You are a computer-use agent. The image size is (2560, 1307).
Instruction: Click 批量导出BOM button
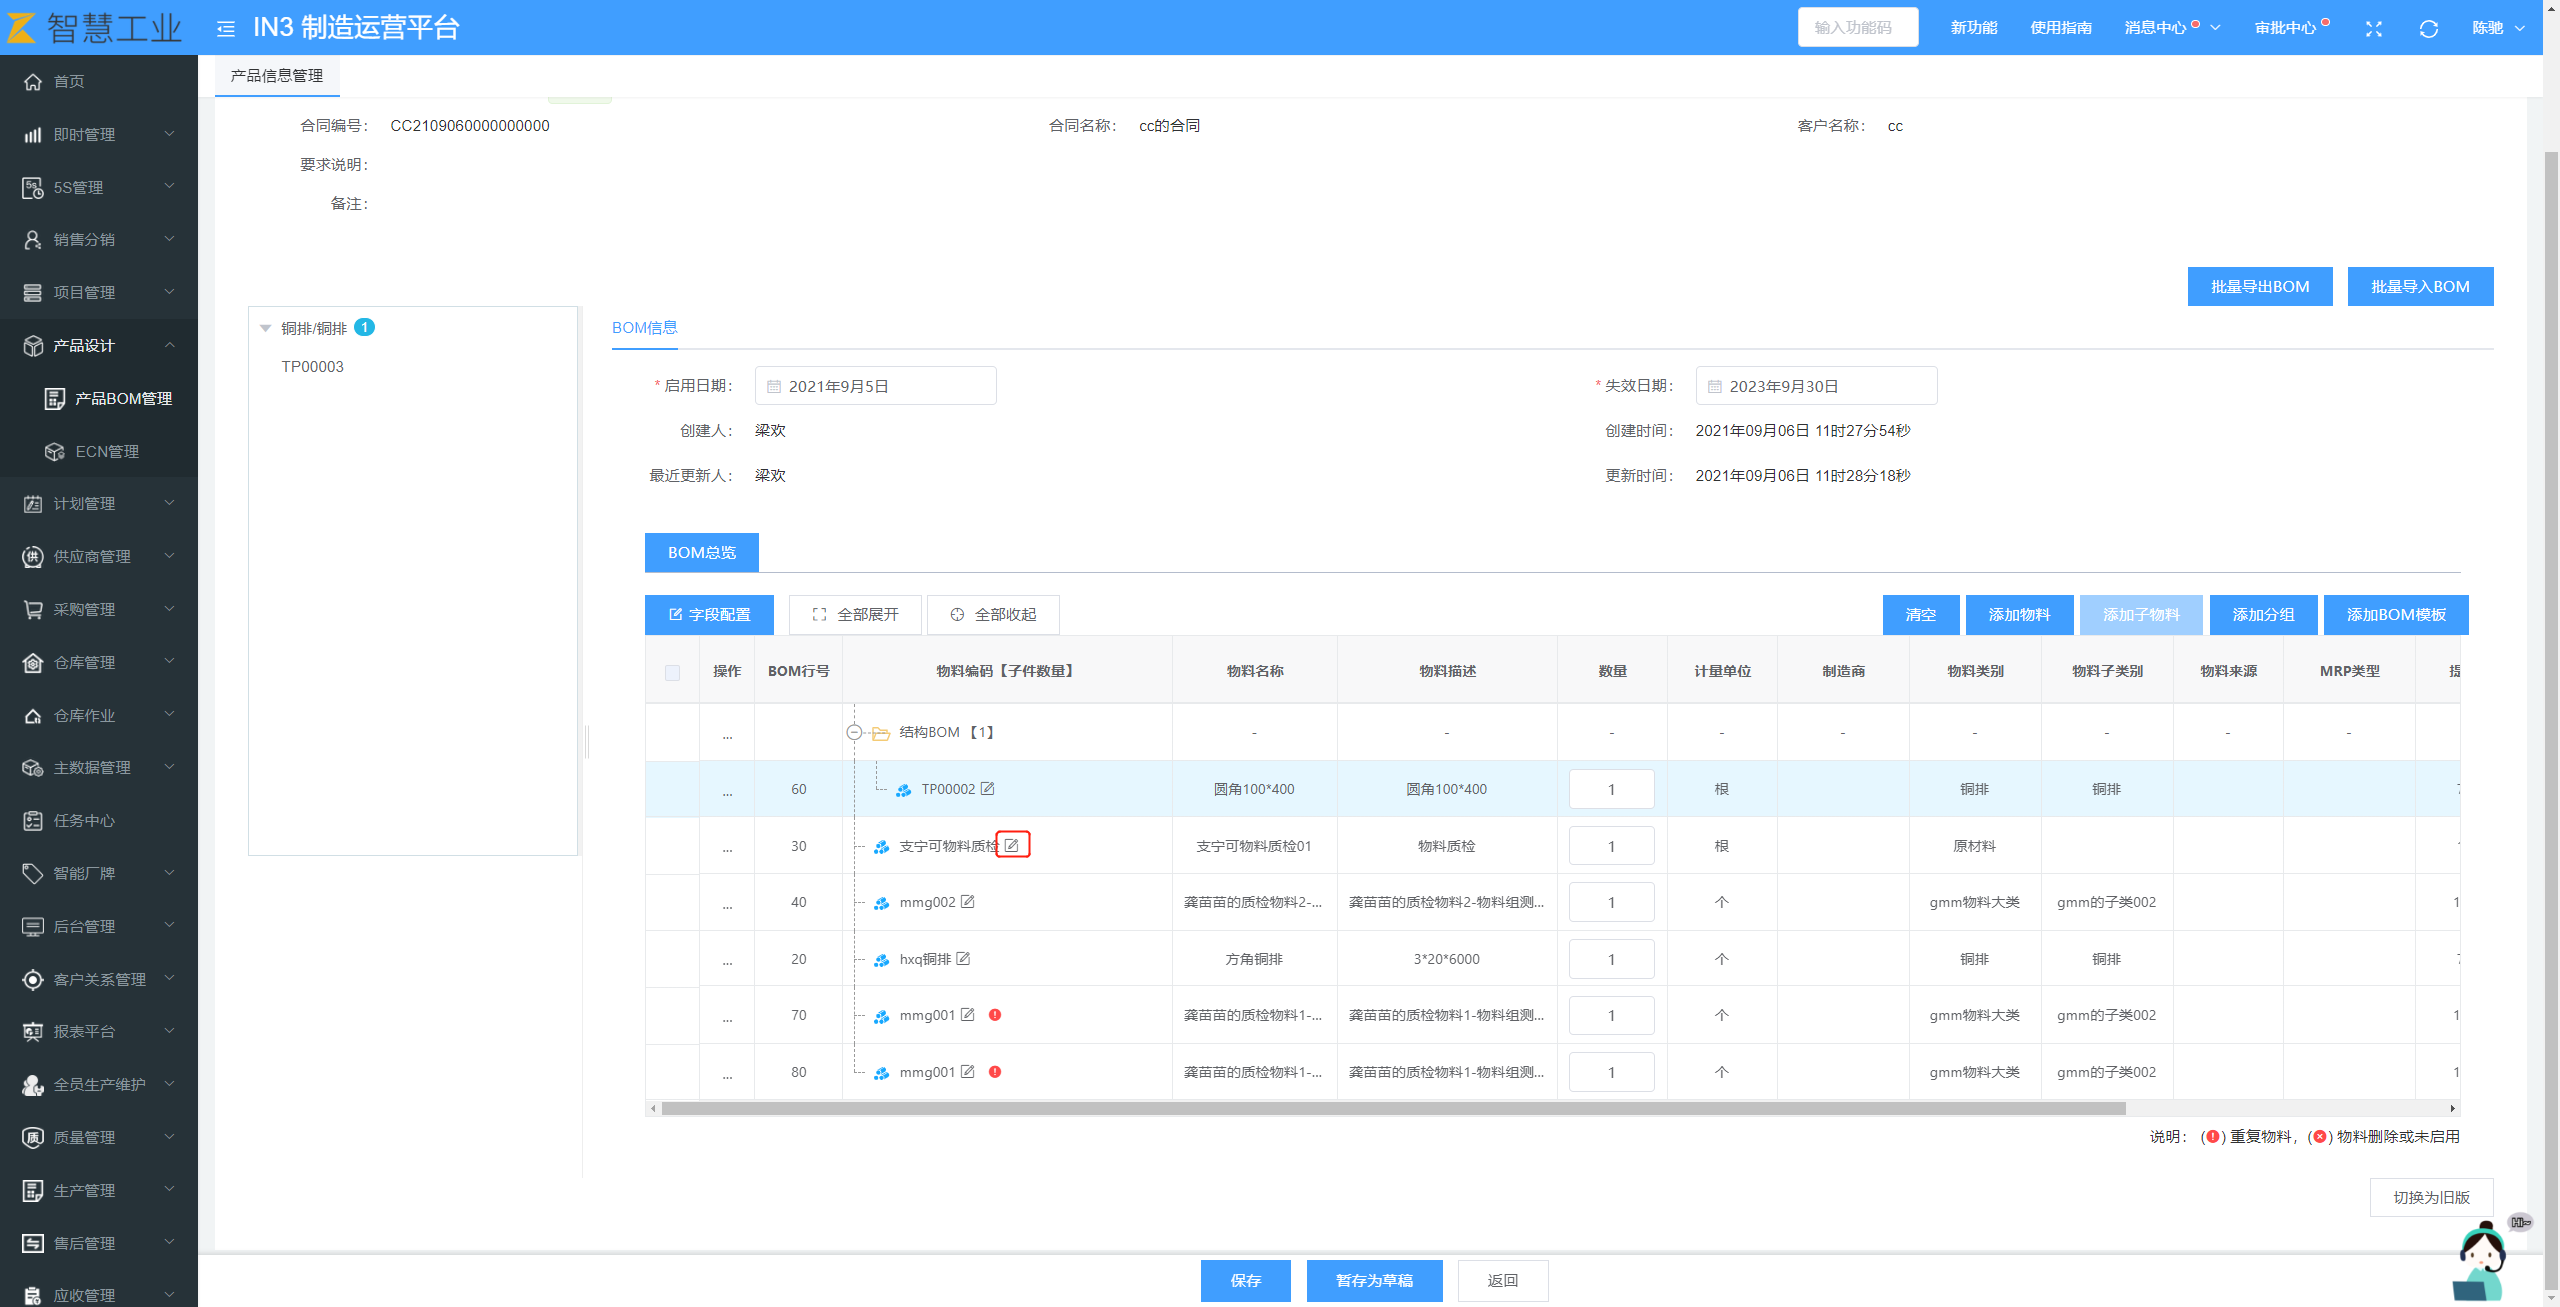pos(2259,287)
